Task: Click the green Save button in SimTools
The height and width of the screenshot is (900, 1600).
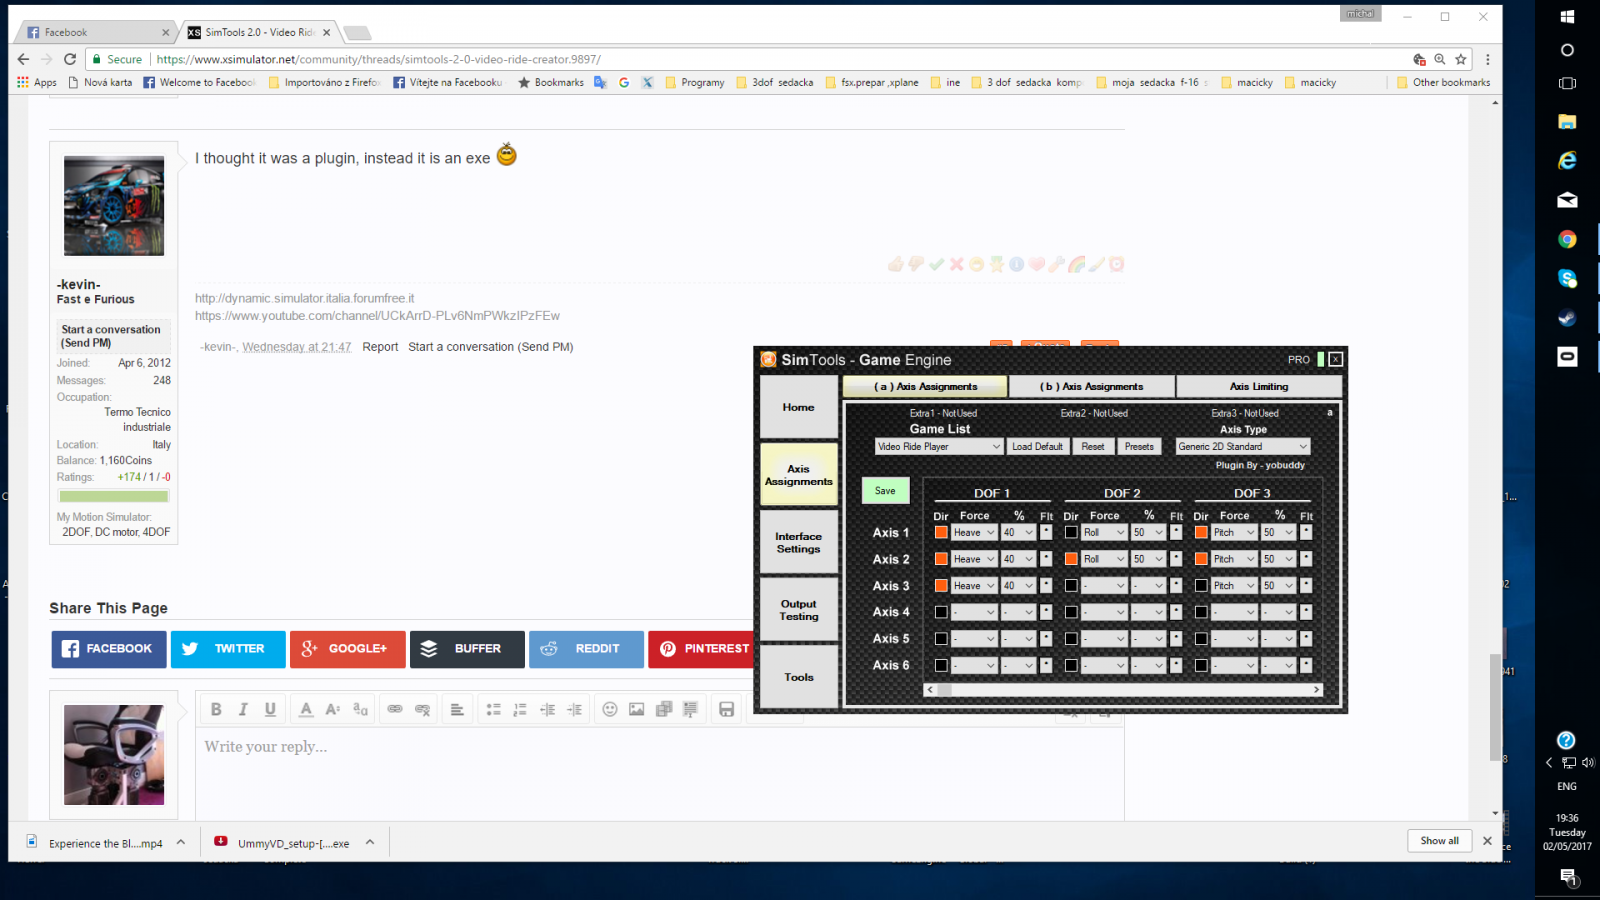Action: point(886,491)
